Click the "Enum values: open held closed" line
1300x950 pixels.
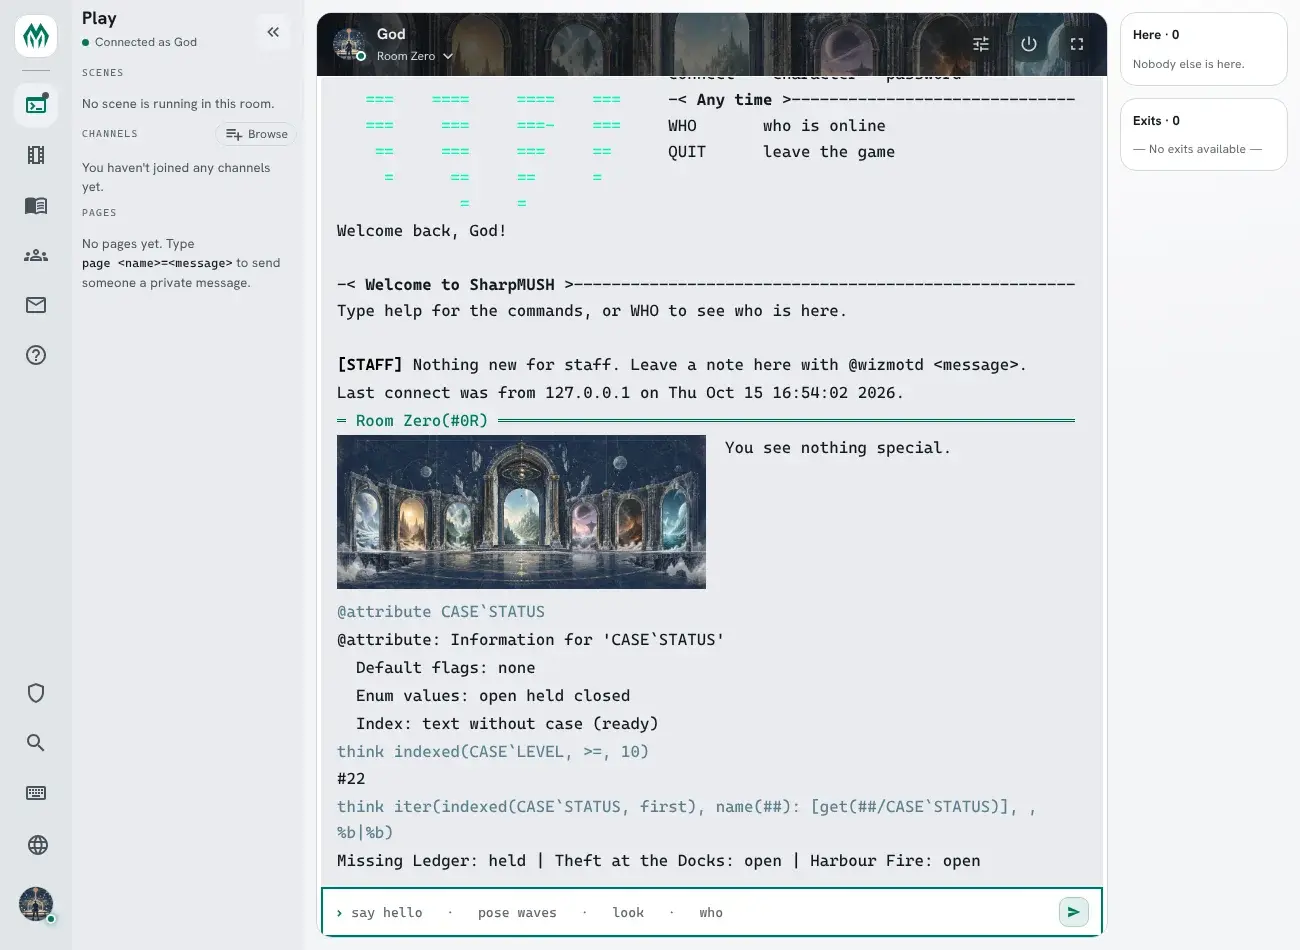[493, 696]
